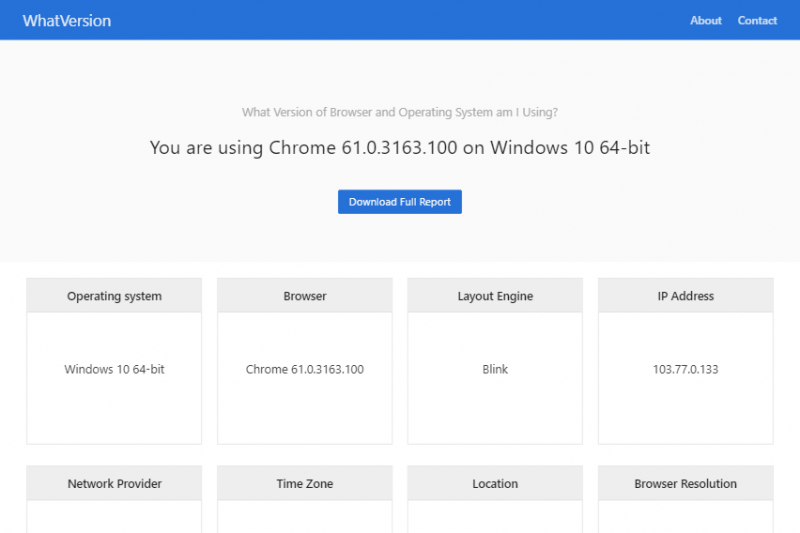Open the Contact page
800x533 pixels.
tap(757, 20)
